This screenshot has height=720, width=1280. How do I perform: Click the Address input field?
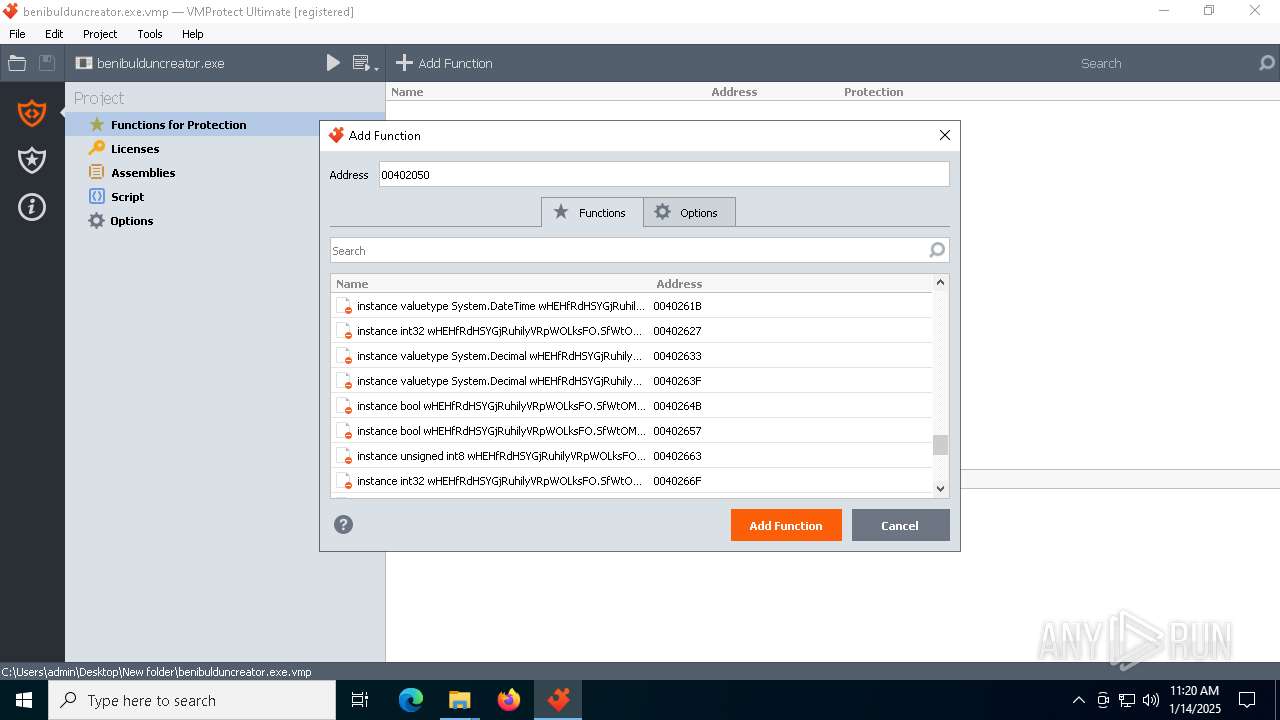(664, 174)
